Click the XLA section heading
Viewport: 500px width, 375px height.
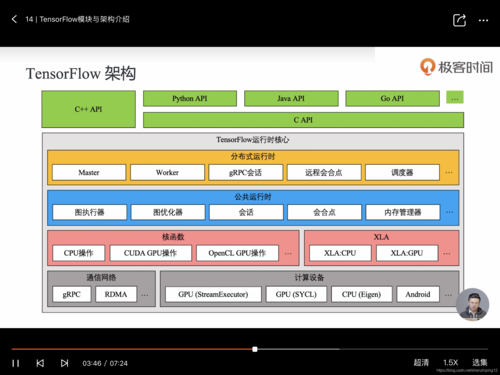[381, 237]
